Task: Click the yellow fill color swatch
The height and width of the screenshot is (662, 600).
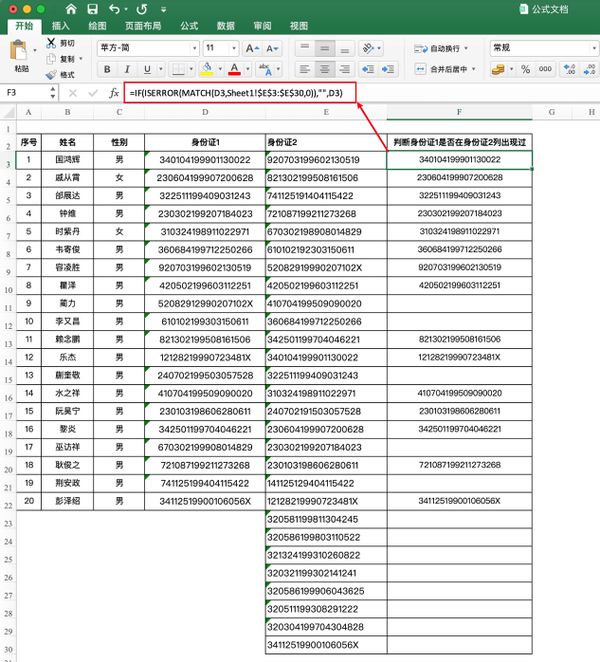Action: [x=206, y=69]
